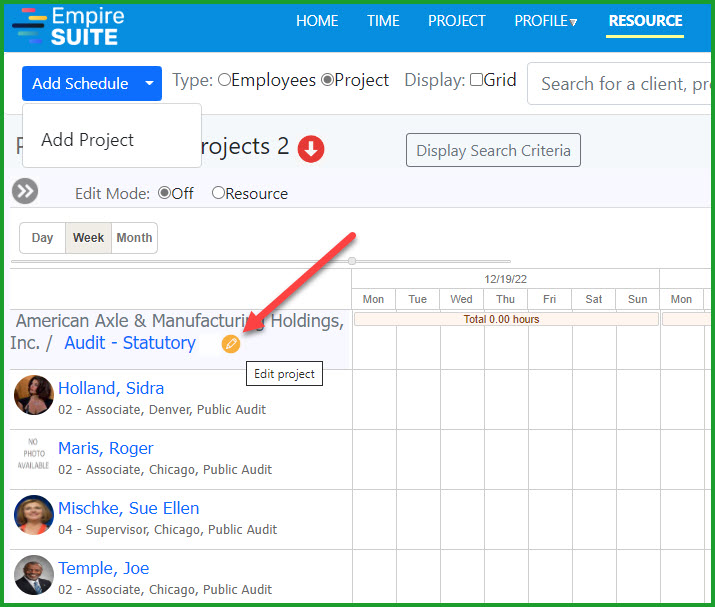Screen dimensions: 715x607
Task: Click the Thu column header
Action: tap(505, 299)
